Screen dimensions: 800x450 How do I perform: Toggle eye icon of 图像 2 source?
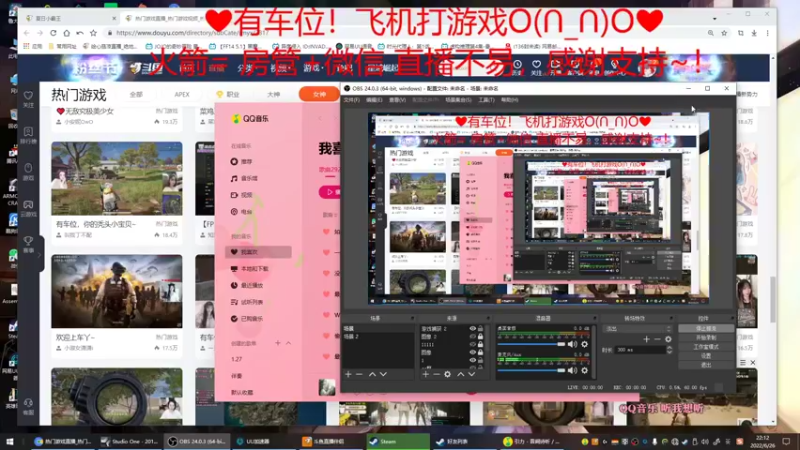click(472, 337)
